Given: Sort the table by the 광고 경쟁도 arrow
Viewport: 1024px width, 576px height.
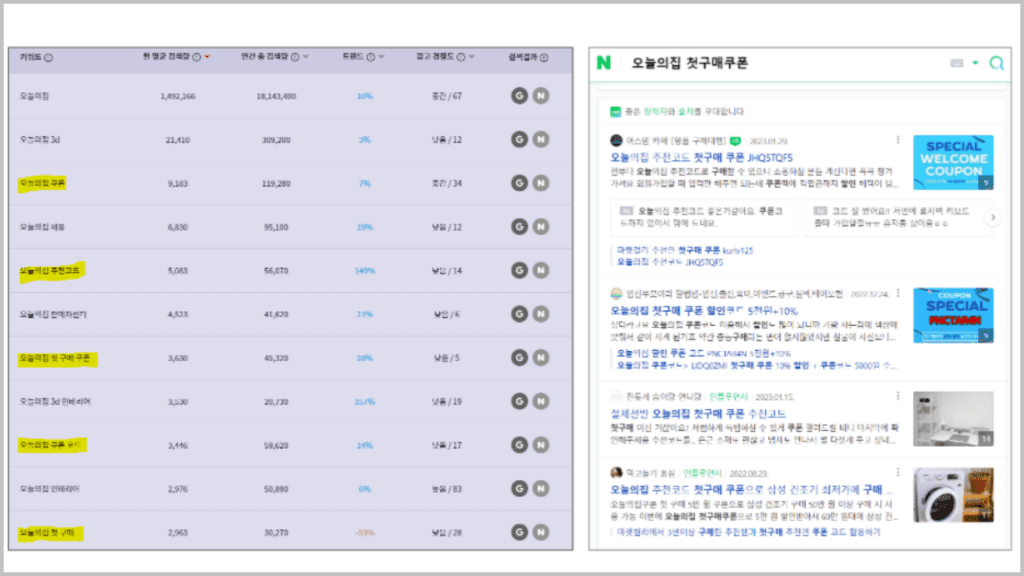Looking at the screenshot, I should pyautogui.click(x=472, y=57).
